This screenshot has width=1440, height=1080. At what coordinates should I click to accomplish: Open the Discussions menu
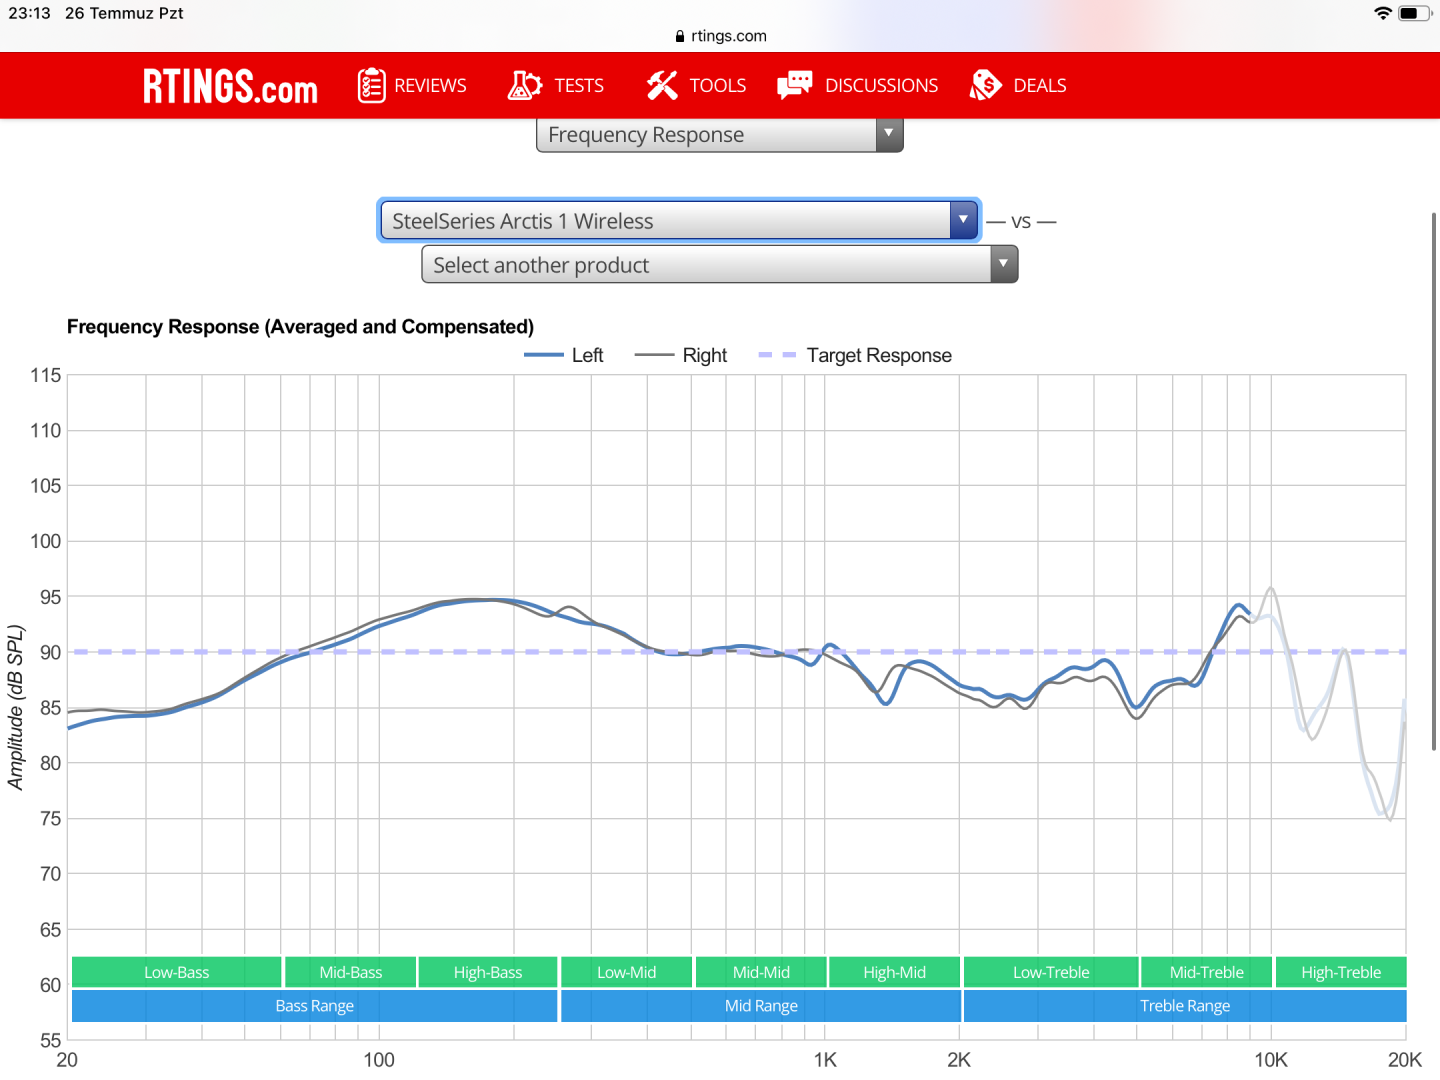tap(858, 85)
